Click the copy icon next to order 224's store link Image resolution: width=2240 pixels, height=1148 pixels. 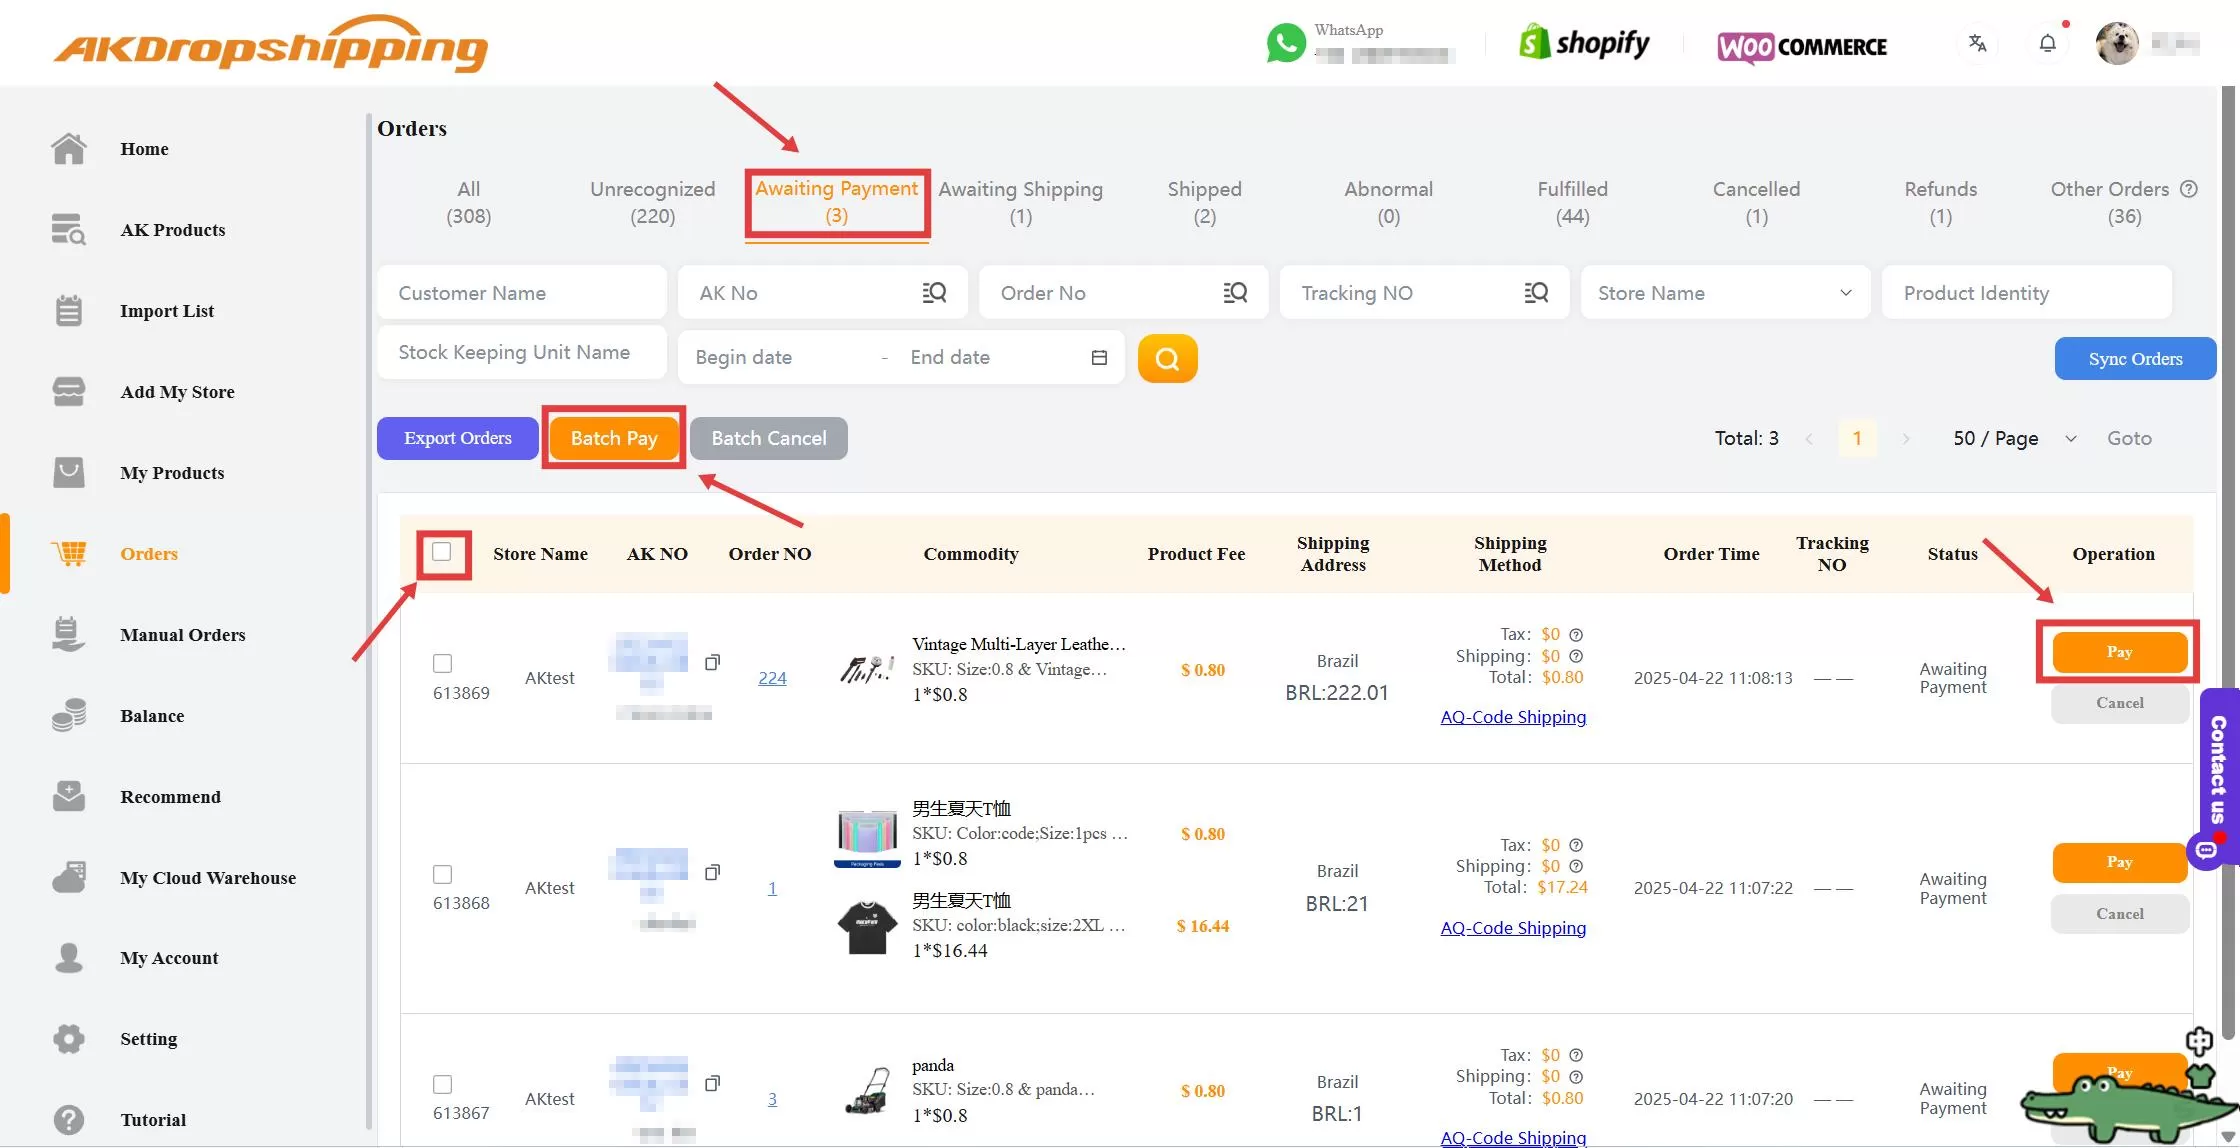tap(713, 662)
